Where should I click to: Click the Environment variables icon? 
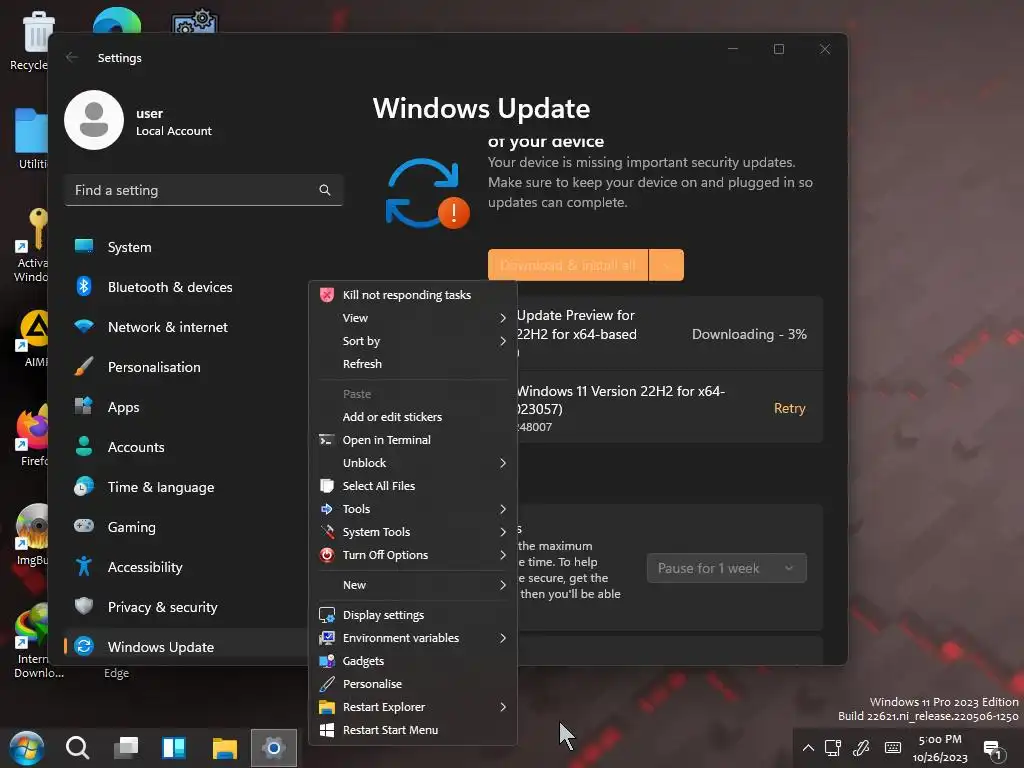point(327,638)
